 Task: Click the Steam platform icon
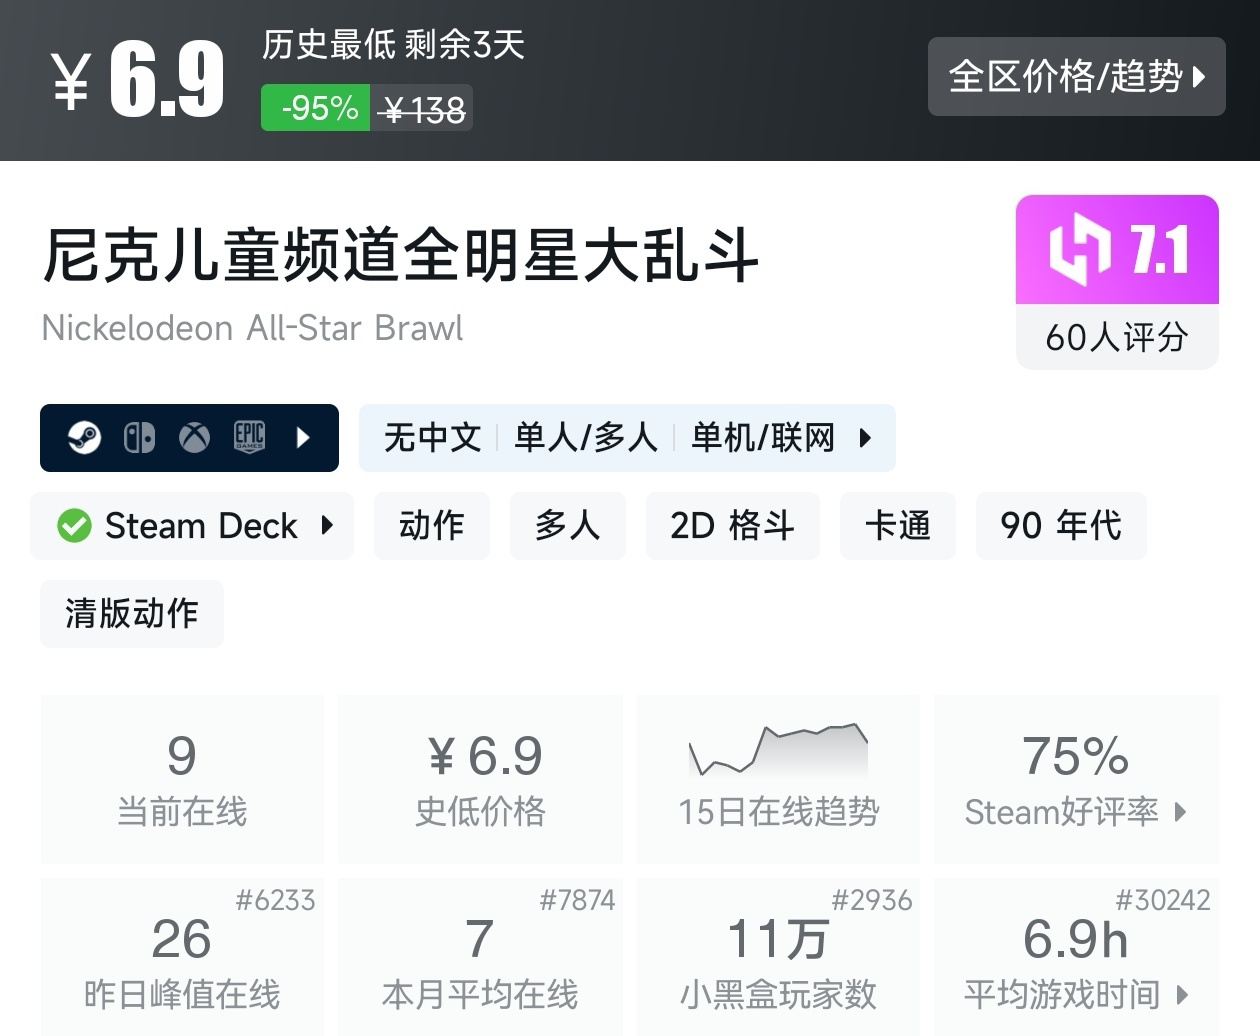pos(84,437)
